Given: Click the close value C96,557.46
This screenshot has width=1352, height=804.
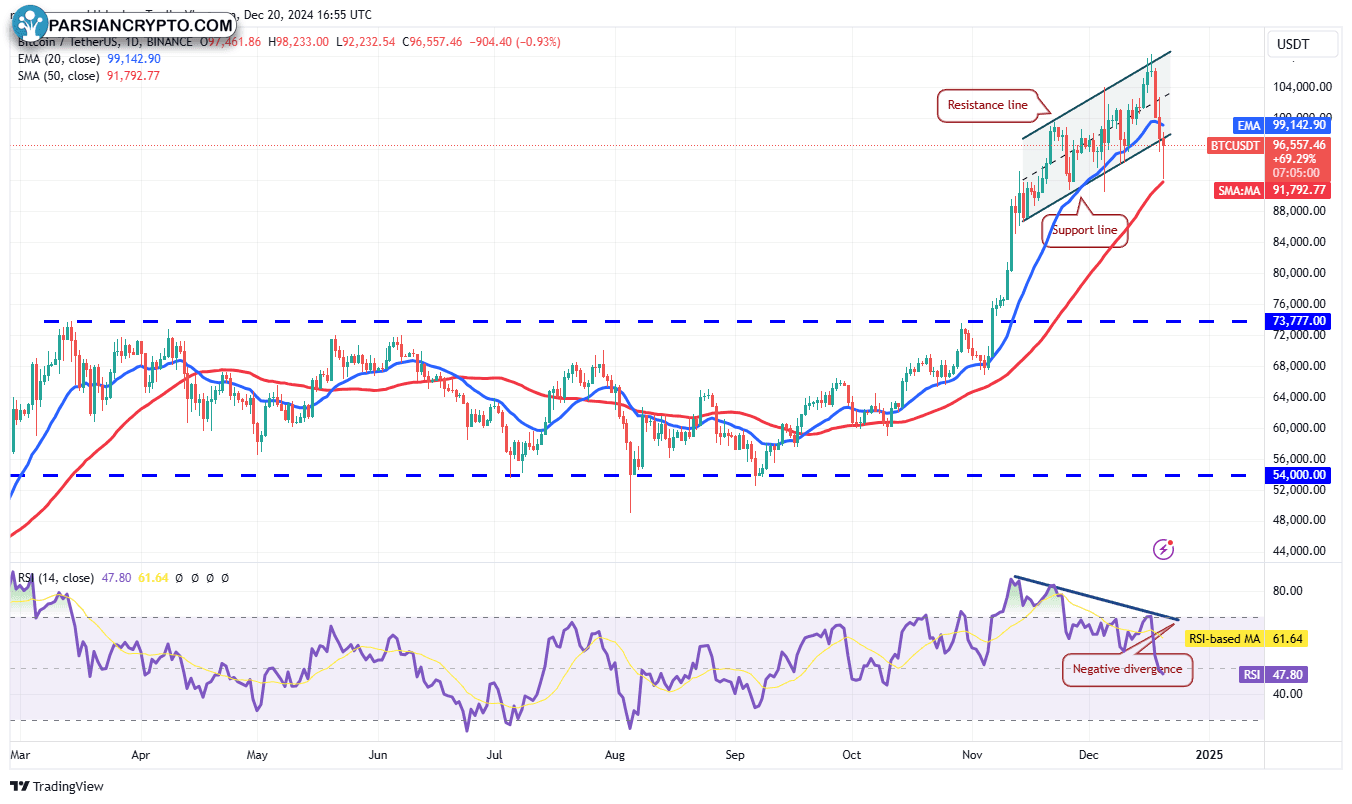Looking at the screenshot, I should (432, 42).
